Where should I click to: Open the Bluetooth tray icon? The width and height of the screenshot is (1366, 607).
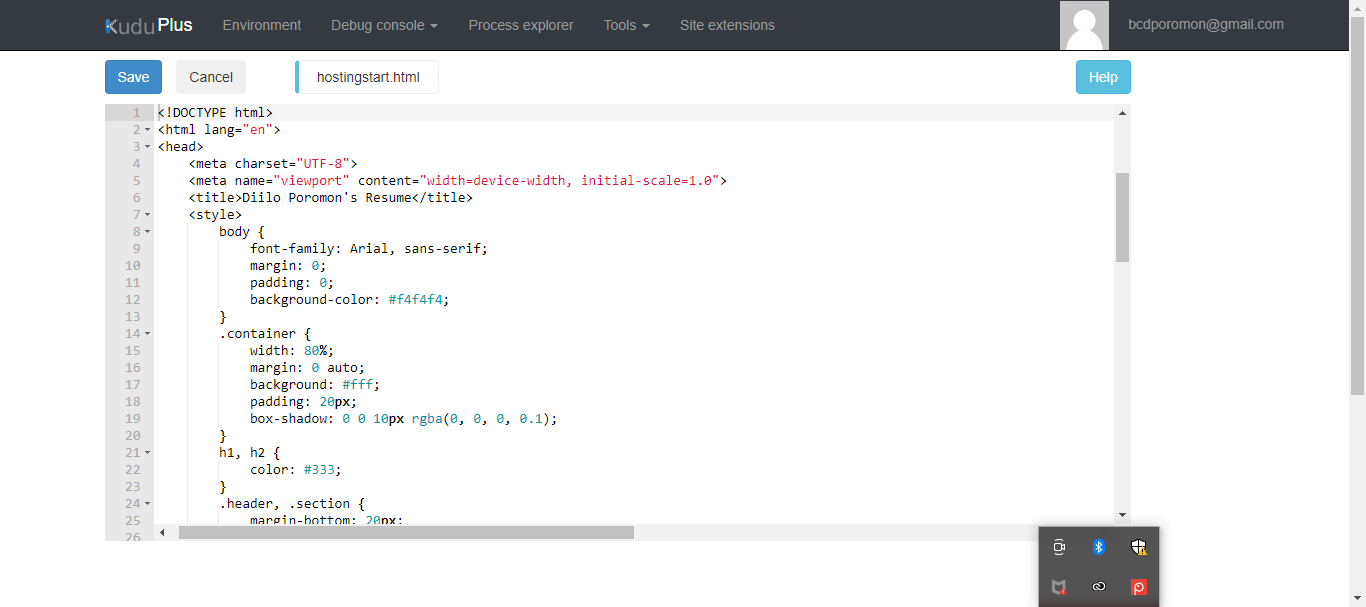[1098, 547]
